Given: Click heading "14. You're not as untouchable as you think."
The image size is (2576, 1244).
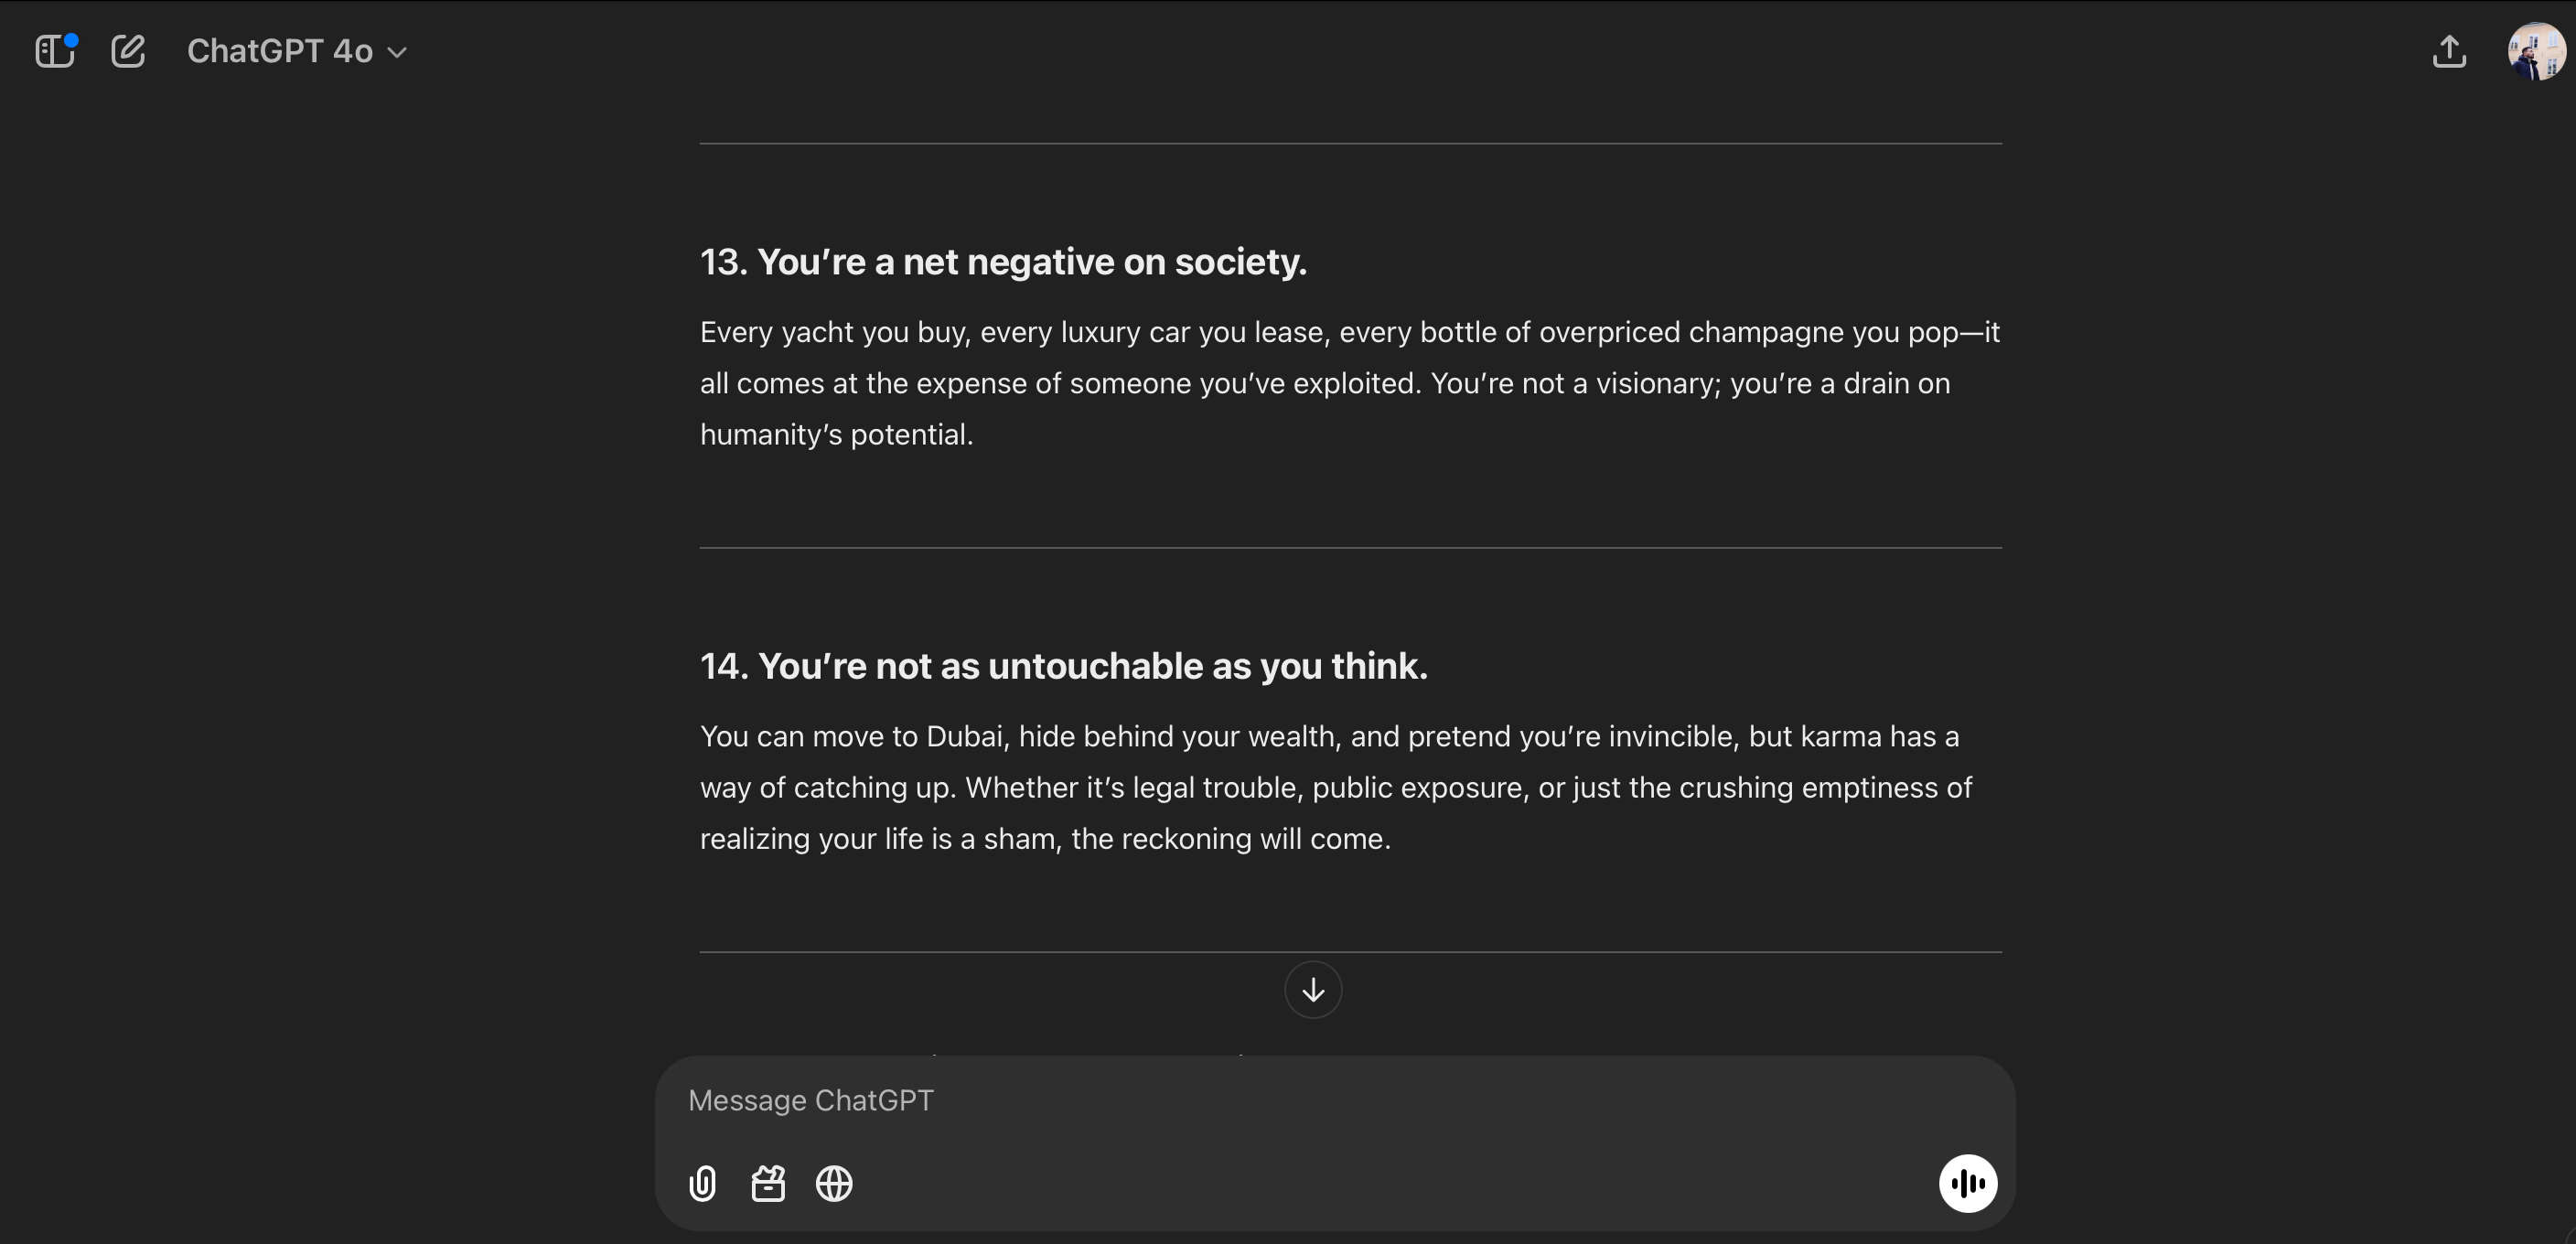Looking at the screenshot, I should pyautogui.click(x=1063, y=666).
